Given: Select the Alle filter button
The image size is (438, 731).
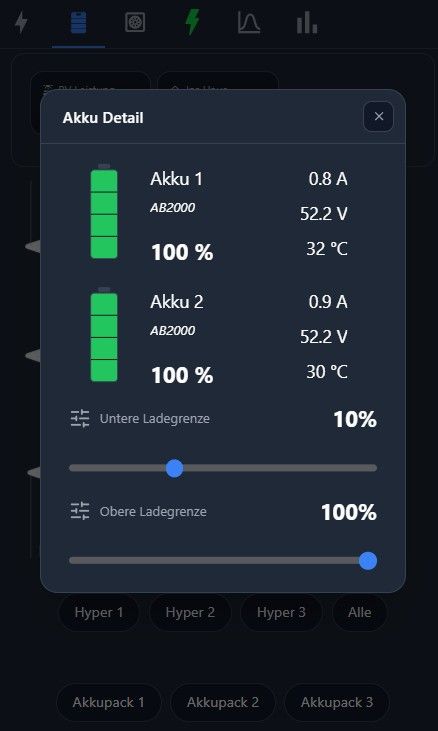Looking at the screenshot, I should pyautogui.click(x=359, y=612).
